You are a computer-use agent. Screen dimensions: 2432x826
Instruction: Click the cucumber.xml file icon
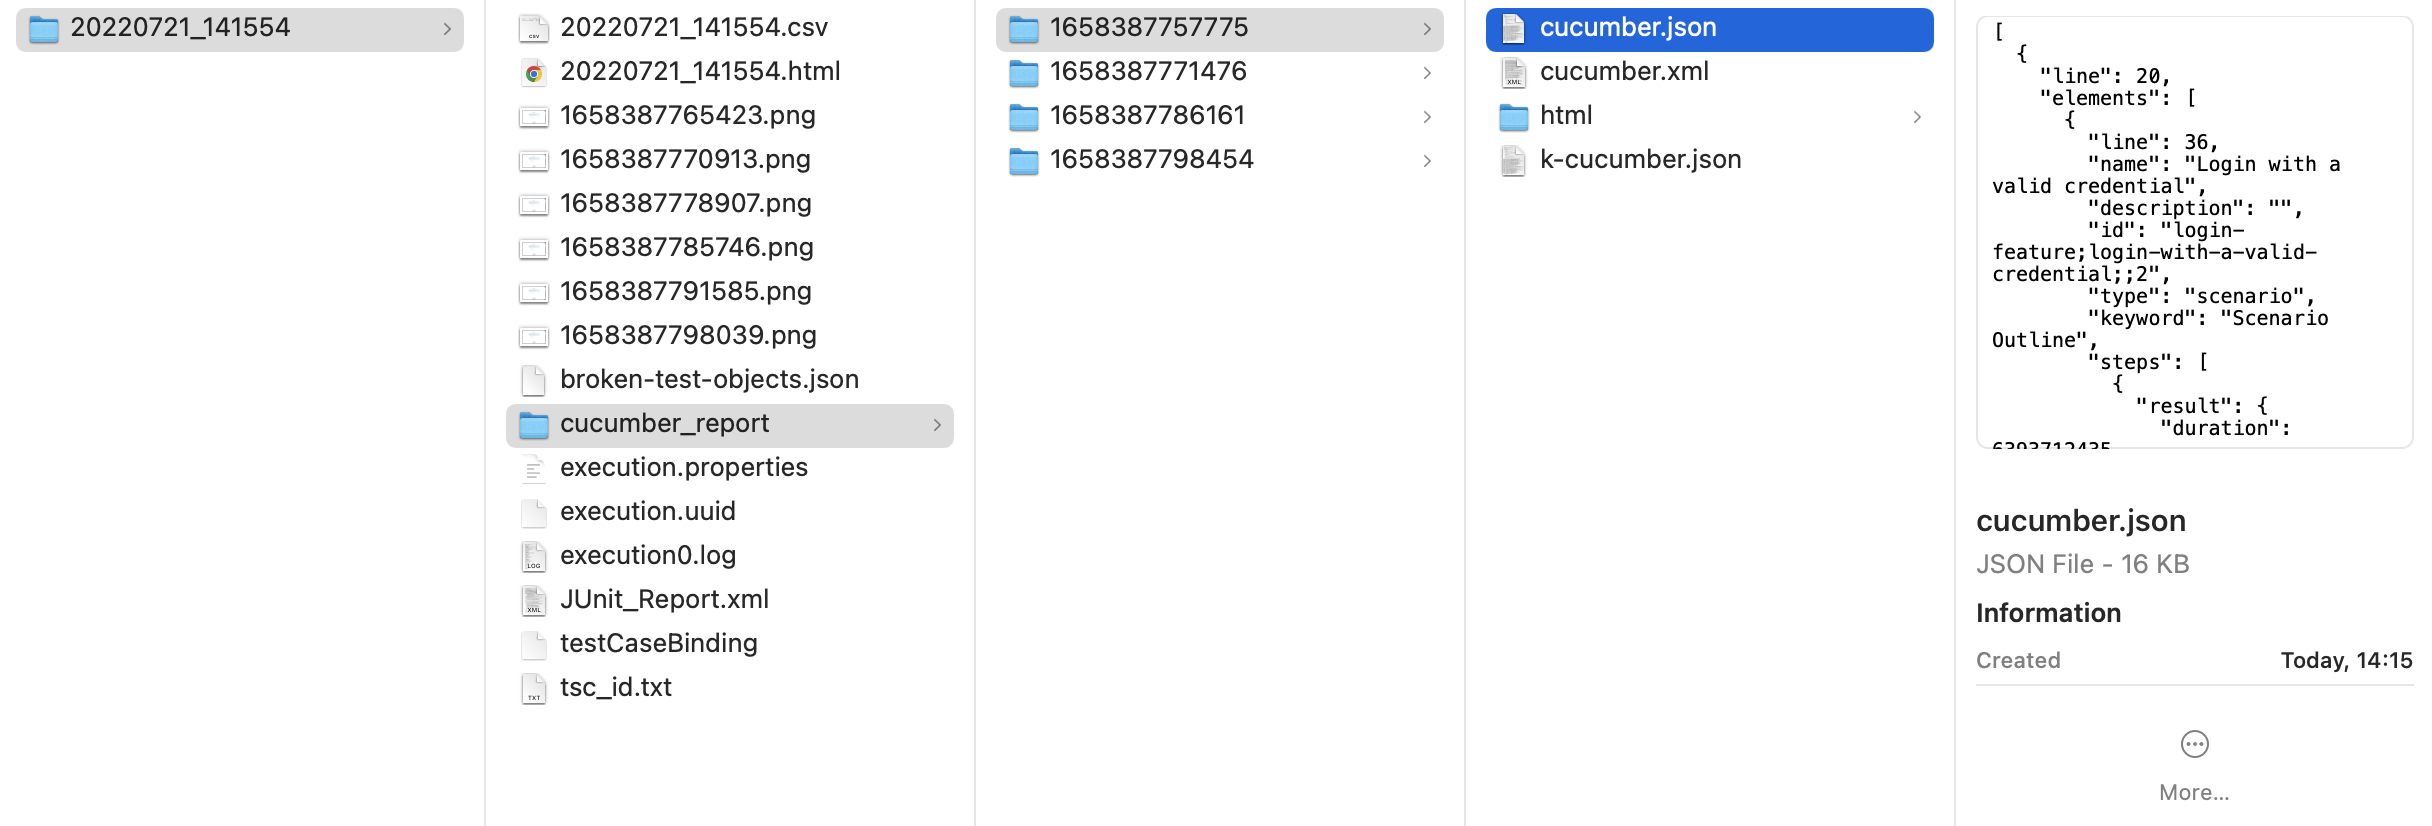coord(1513,73)
